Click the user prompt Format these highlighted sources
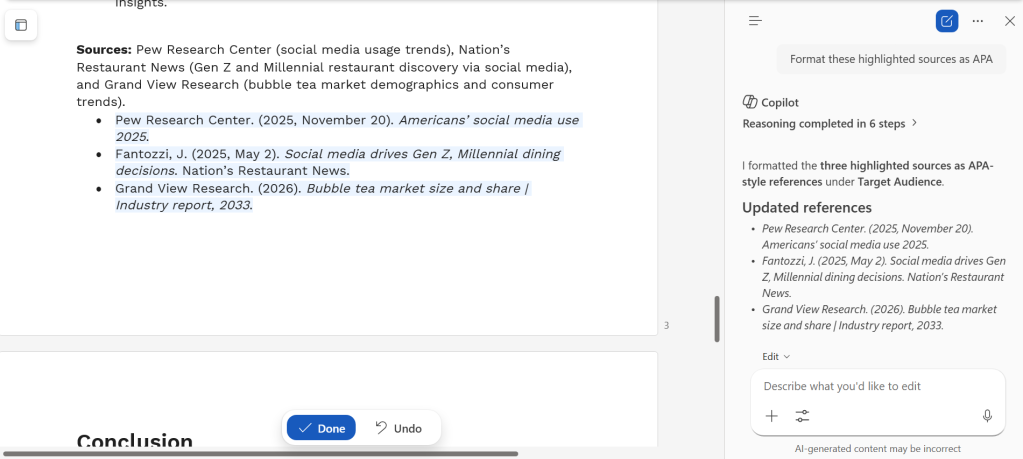 pyautogui.click(x=891, y=59)
